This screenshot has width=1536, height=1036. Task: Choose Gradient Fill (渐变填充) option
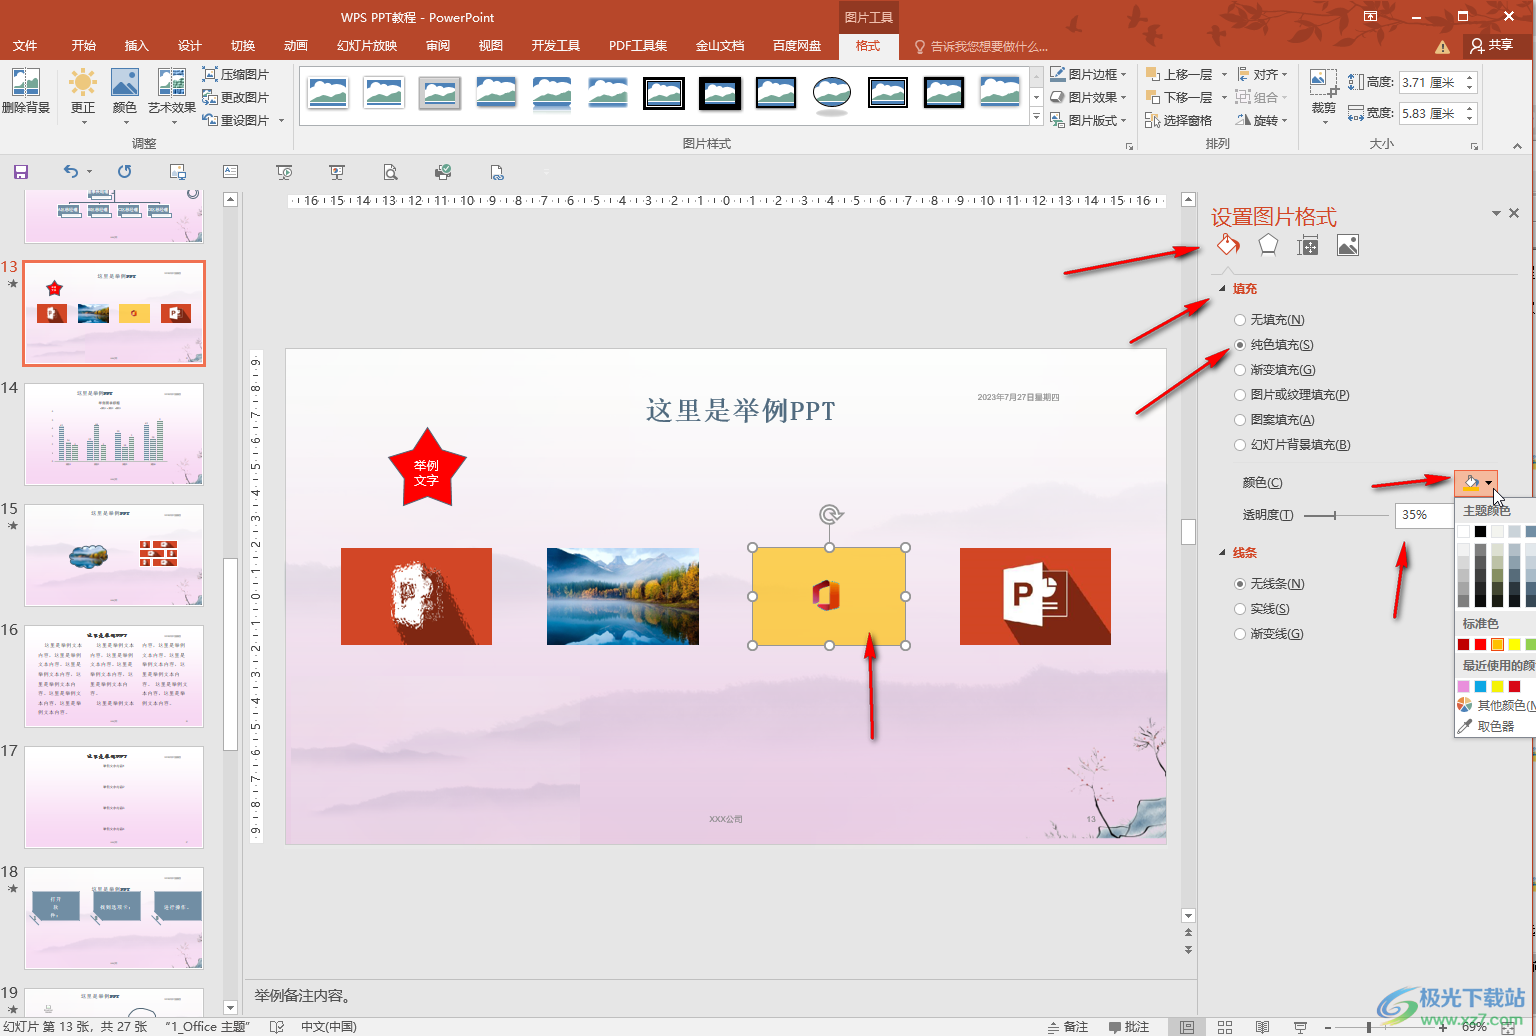coord(1240,370)
